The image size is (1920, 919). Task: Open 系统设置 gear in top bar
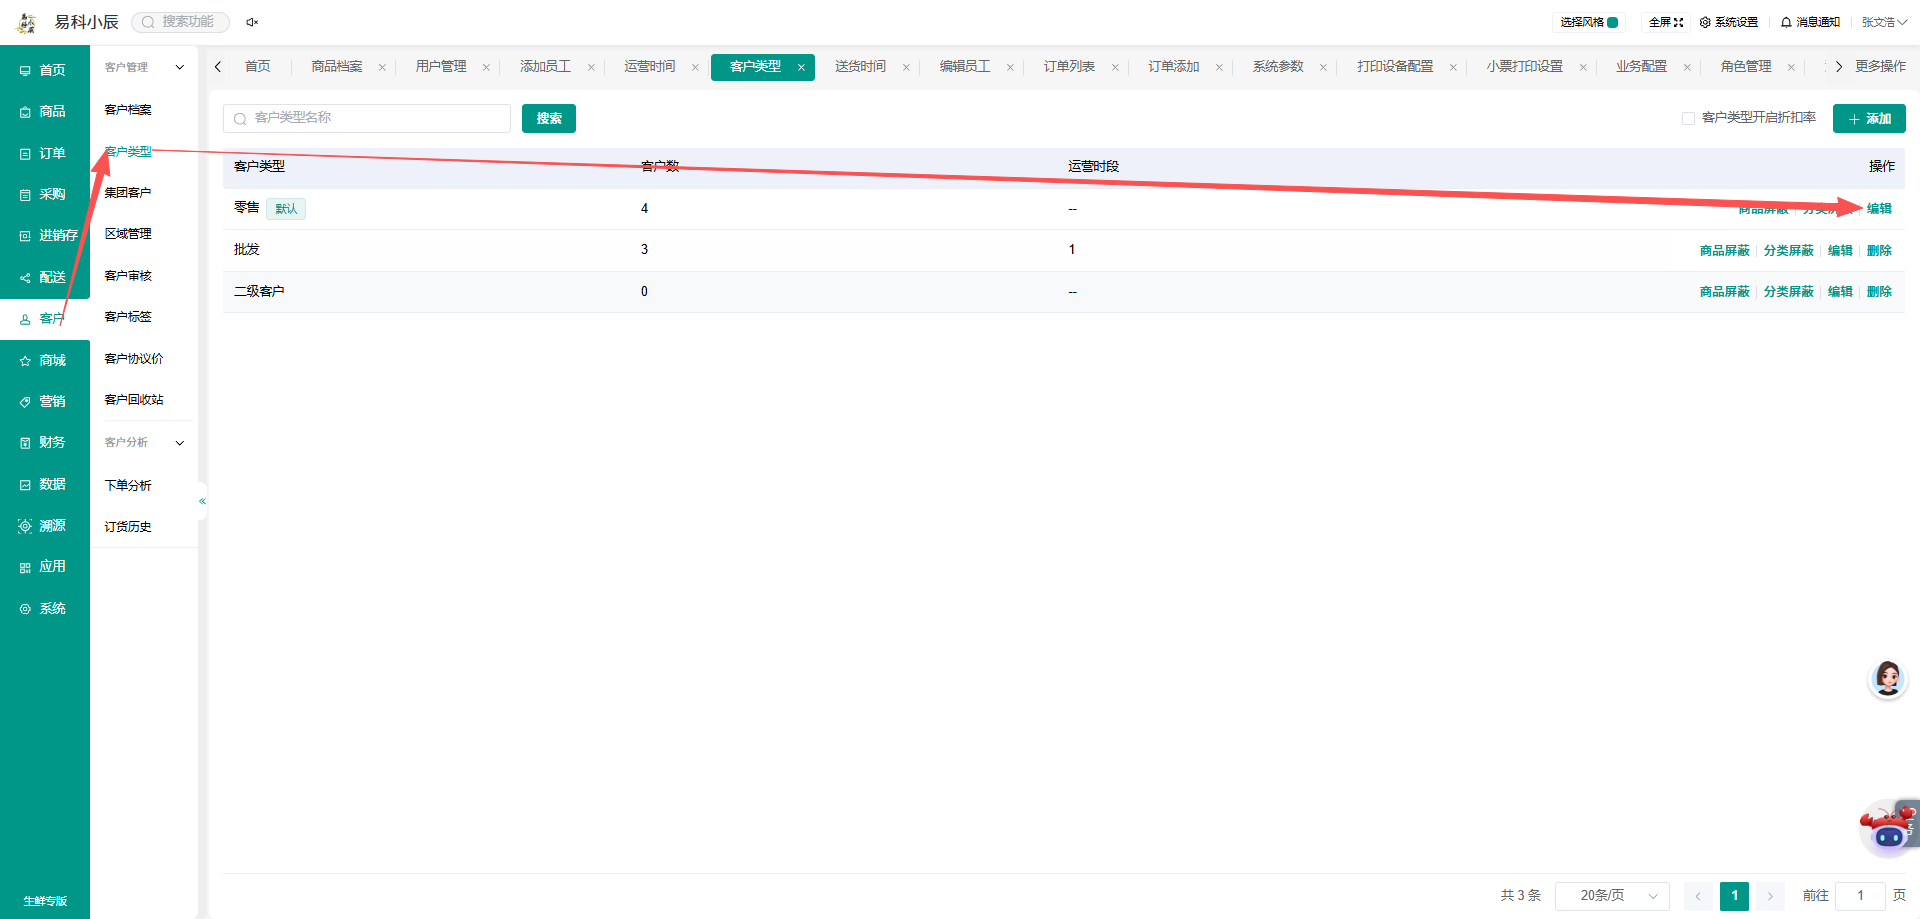pos(1728,22)
